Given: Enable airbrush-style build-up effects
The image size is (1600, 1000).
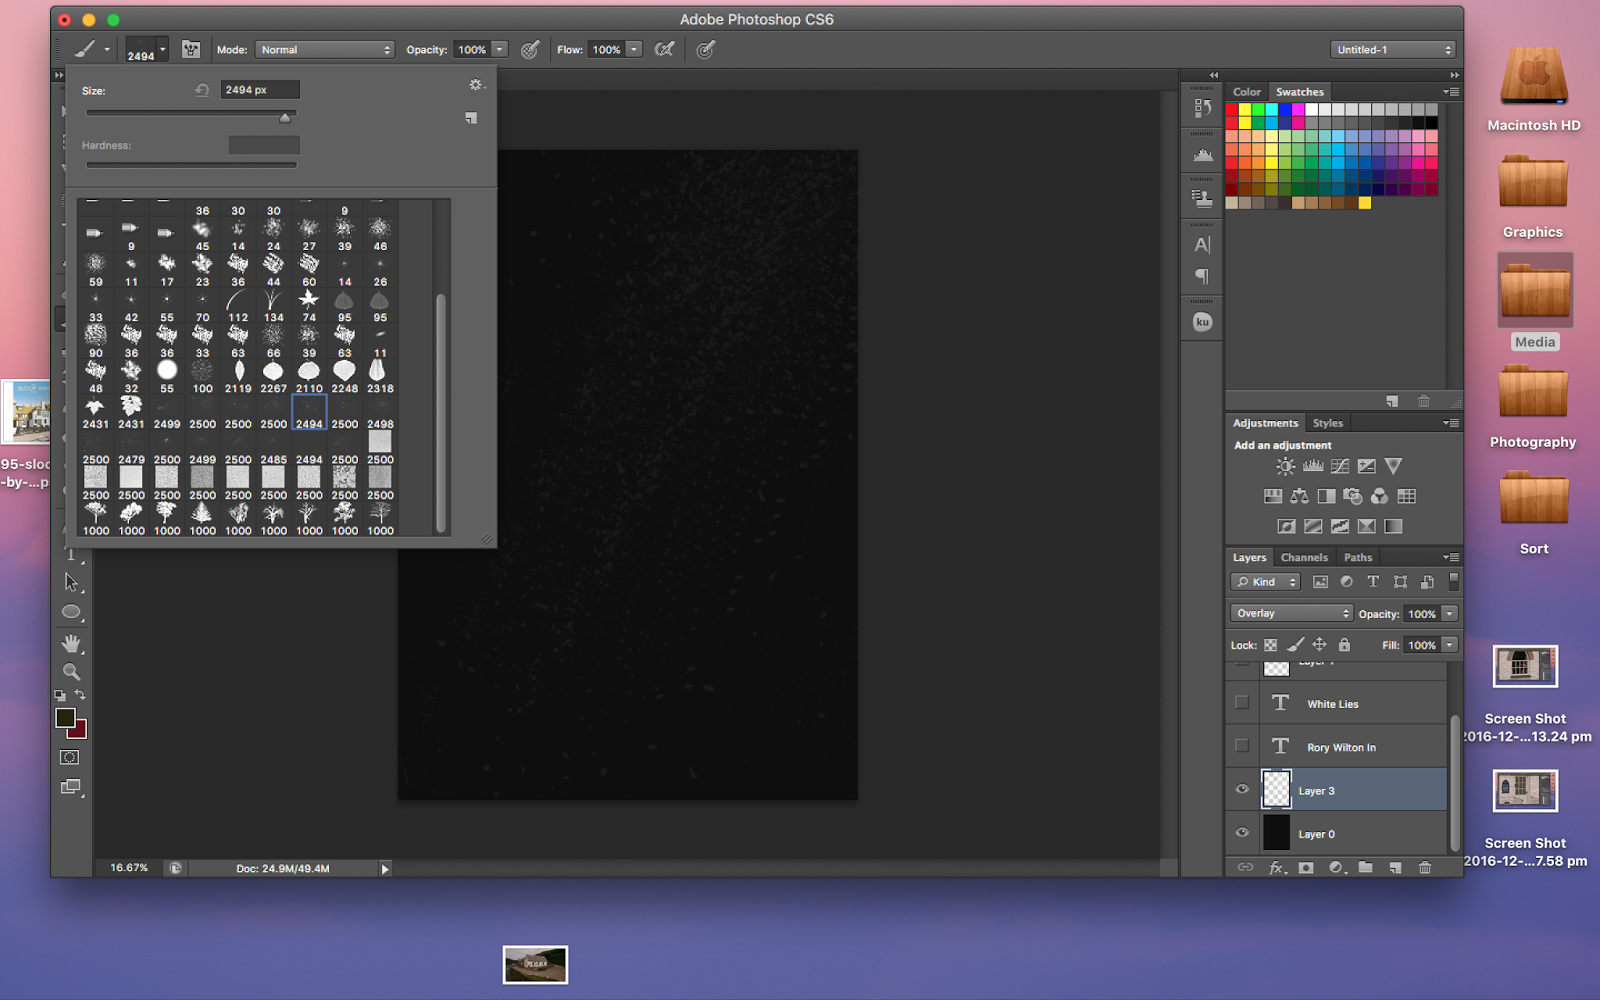Looking at the screenshot, I should point(664,49).
